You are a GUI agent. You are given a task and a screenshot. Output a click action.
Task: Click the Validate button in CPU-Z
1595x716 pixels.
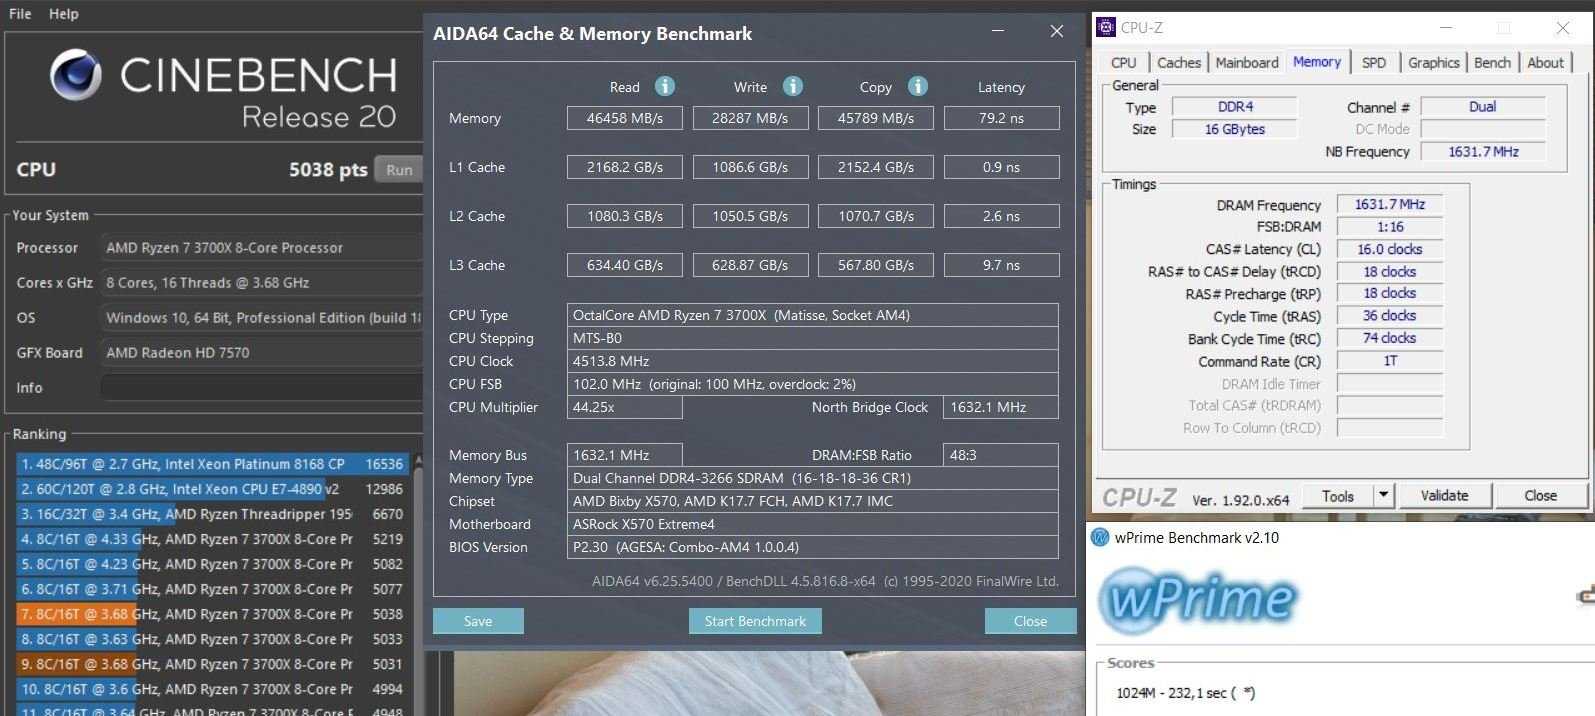coord(1444,496)
